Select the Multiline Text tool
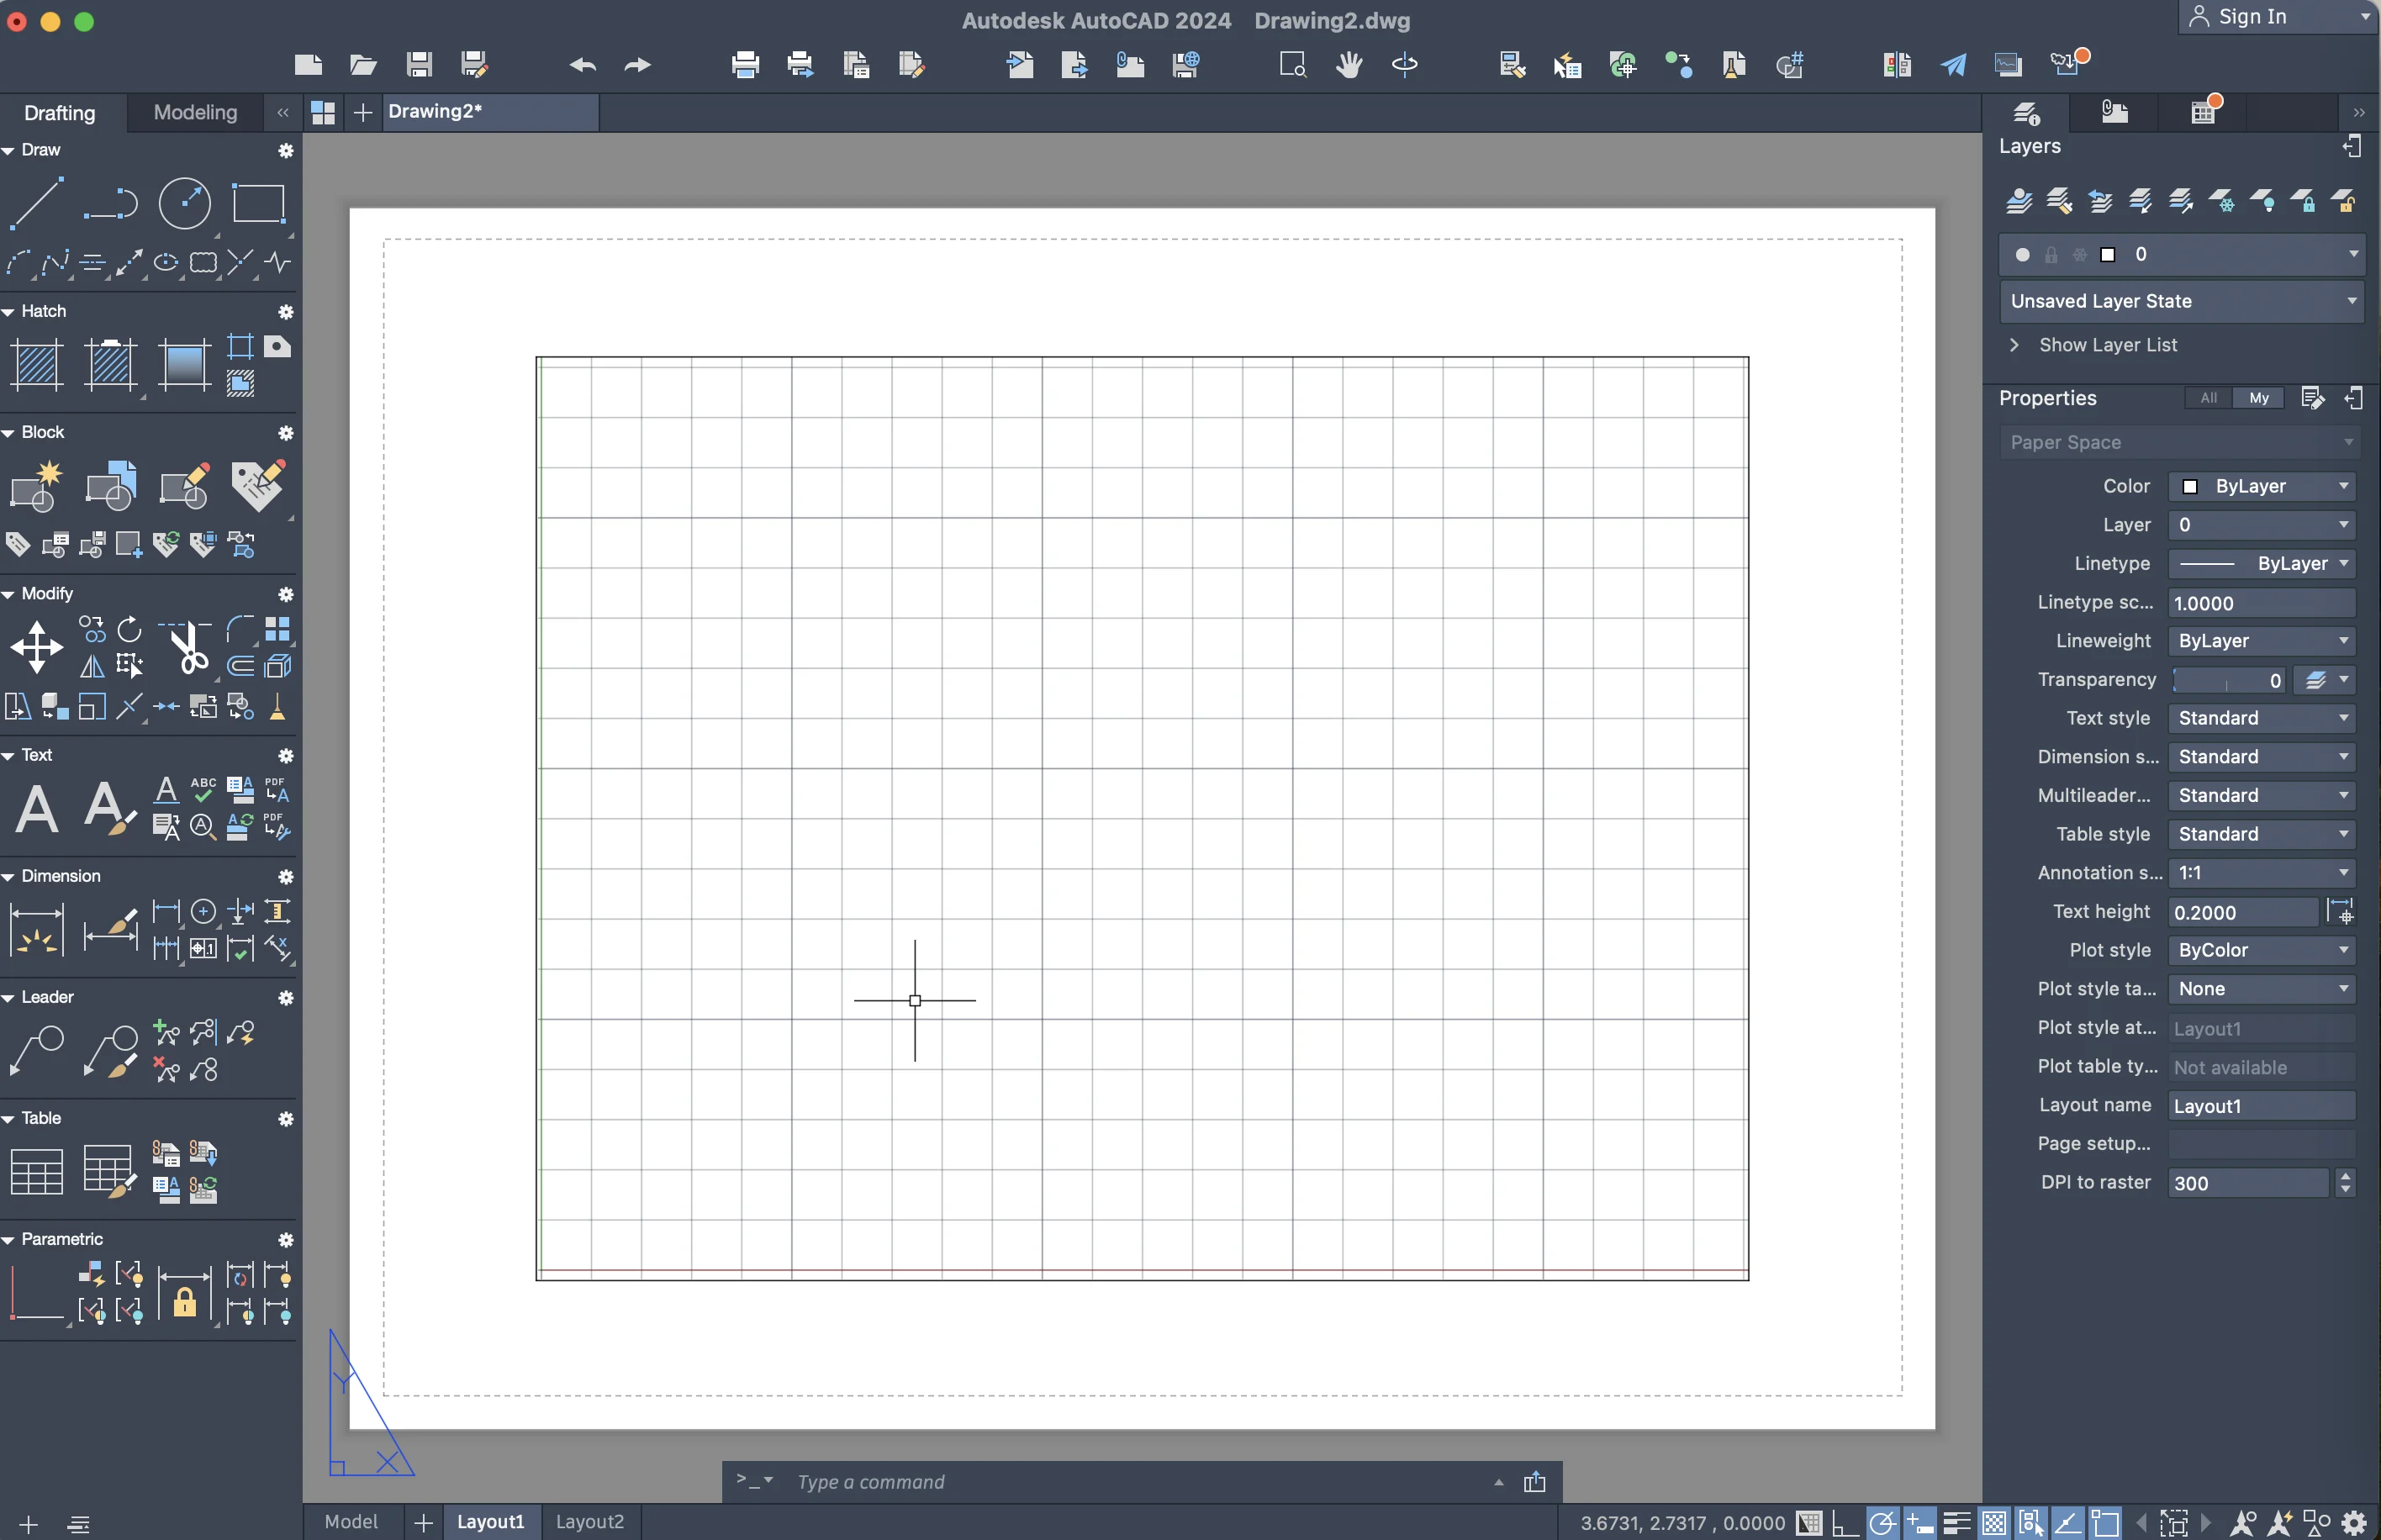This screenshot has width=2381, height=1540. click(x=37, y=808)
